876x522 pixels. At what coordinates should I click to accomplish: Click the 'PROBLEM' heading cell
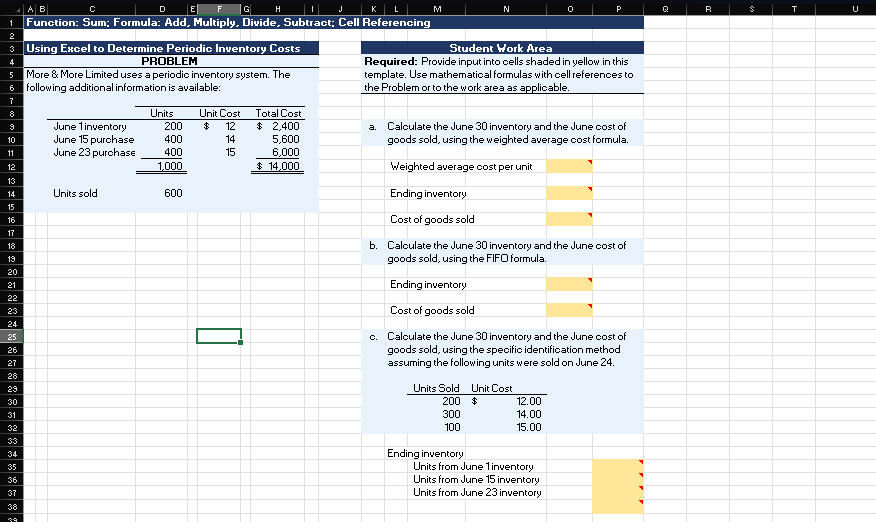[171, 61]
